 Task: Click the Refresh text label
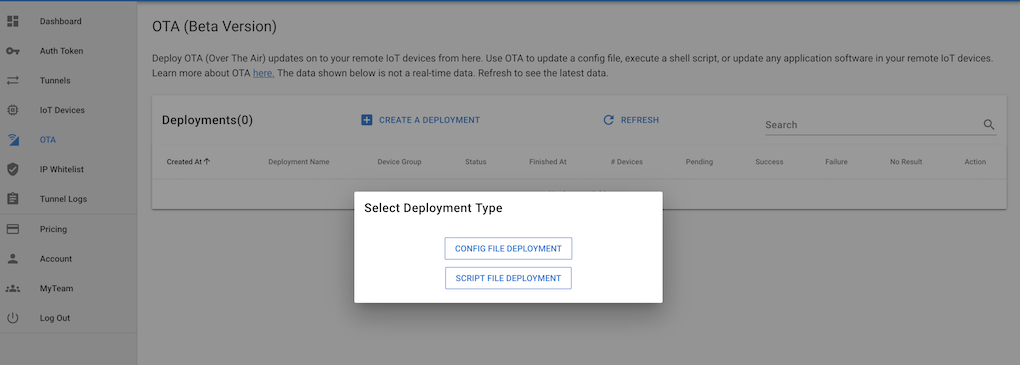click(x=640, y=120)
